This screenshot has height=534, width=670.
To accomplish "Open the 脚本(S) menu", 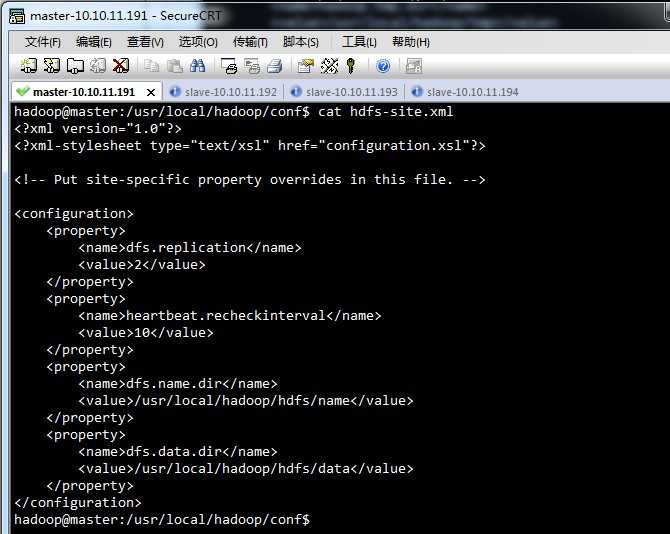I will [300, 42].
